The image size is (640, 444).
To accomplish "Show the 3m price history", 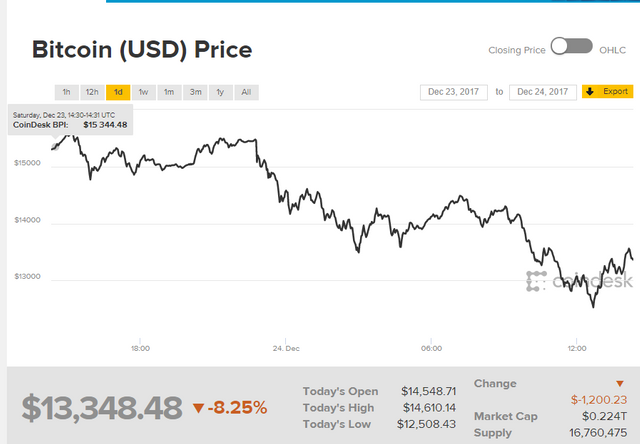I will pyautogui.click(x=194, y=92).
